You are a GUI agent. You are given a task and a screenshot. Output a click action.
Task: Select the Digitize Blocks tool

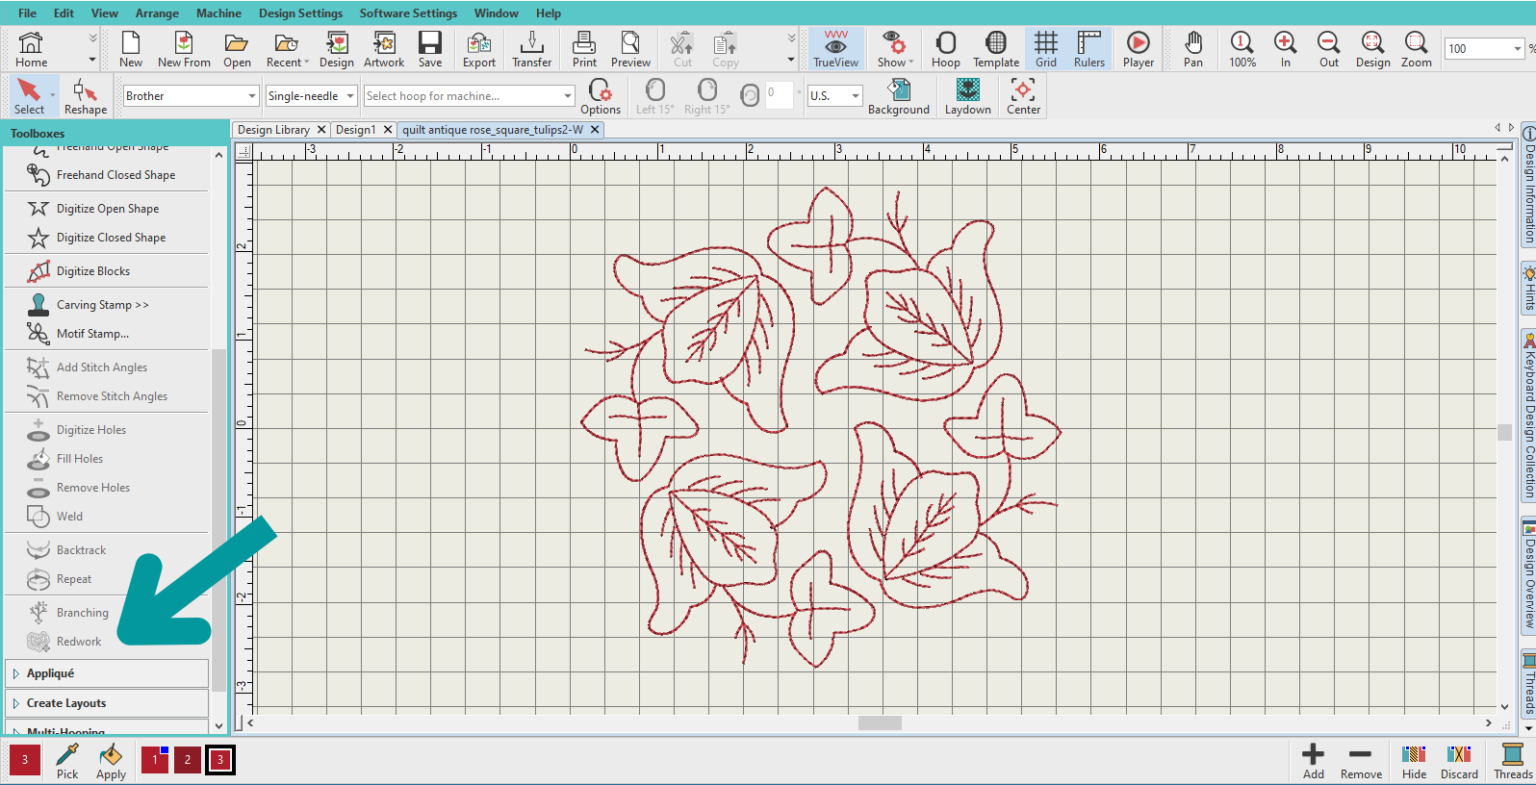[95, 270]
